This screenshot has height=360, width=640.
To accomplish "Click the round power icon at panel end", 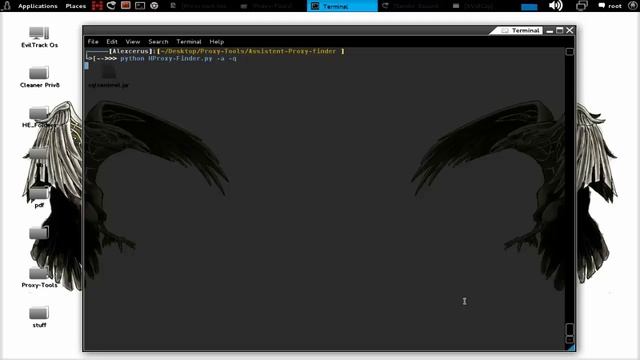I will click(x=632, y=5).
